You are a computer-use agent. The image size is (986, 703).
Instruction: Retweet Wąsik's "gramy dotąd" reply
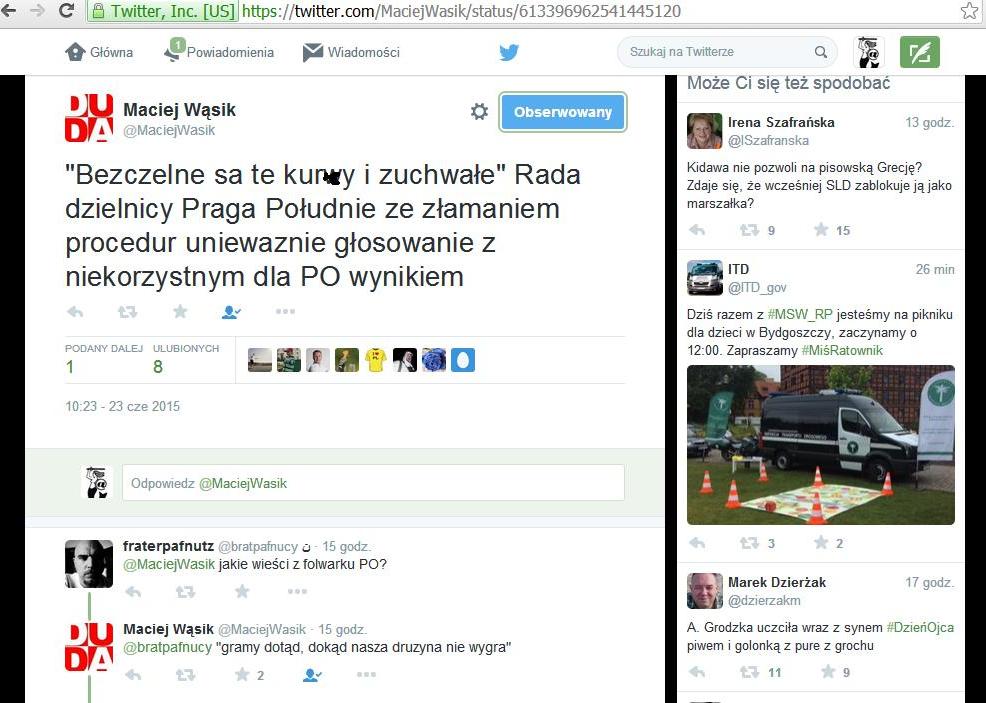point(185,675)
